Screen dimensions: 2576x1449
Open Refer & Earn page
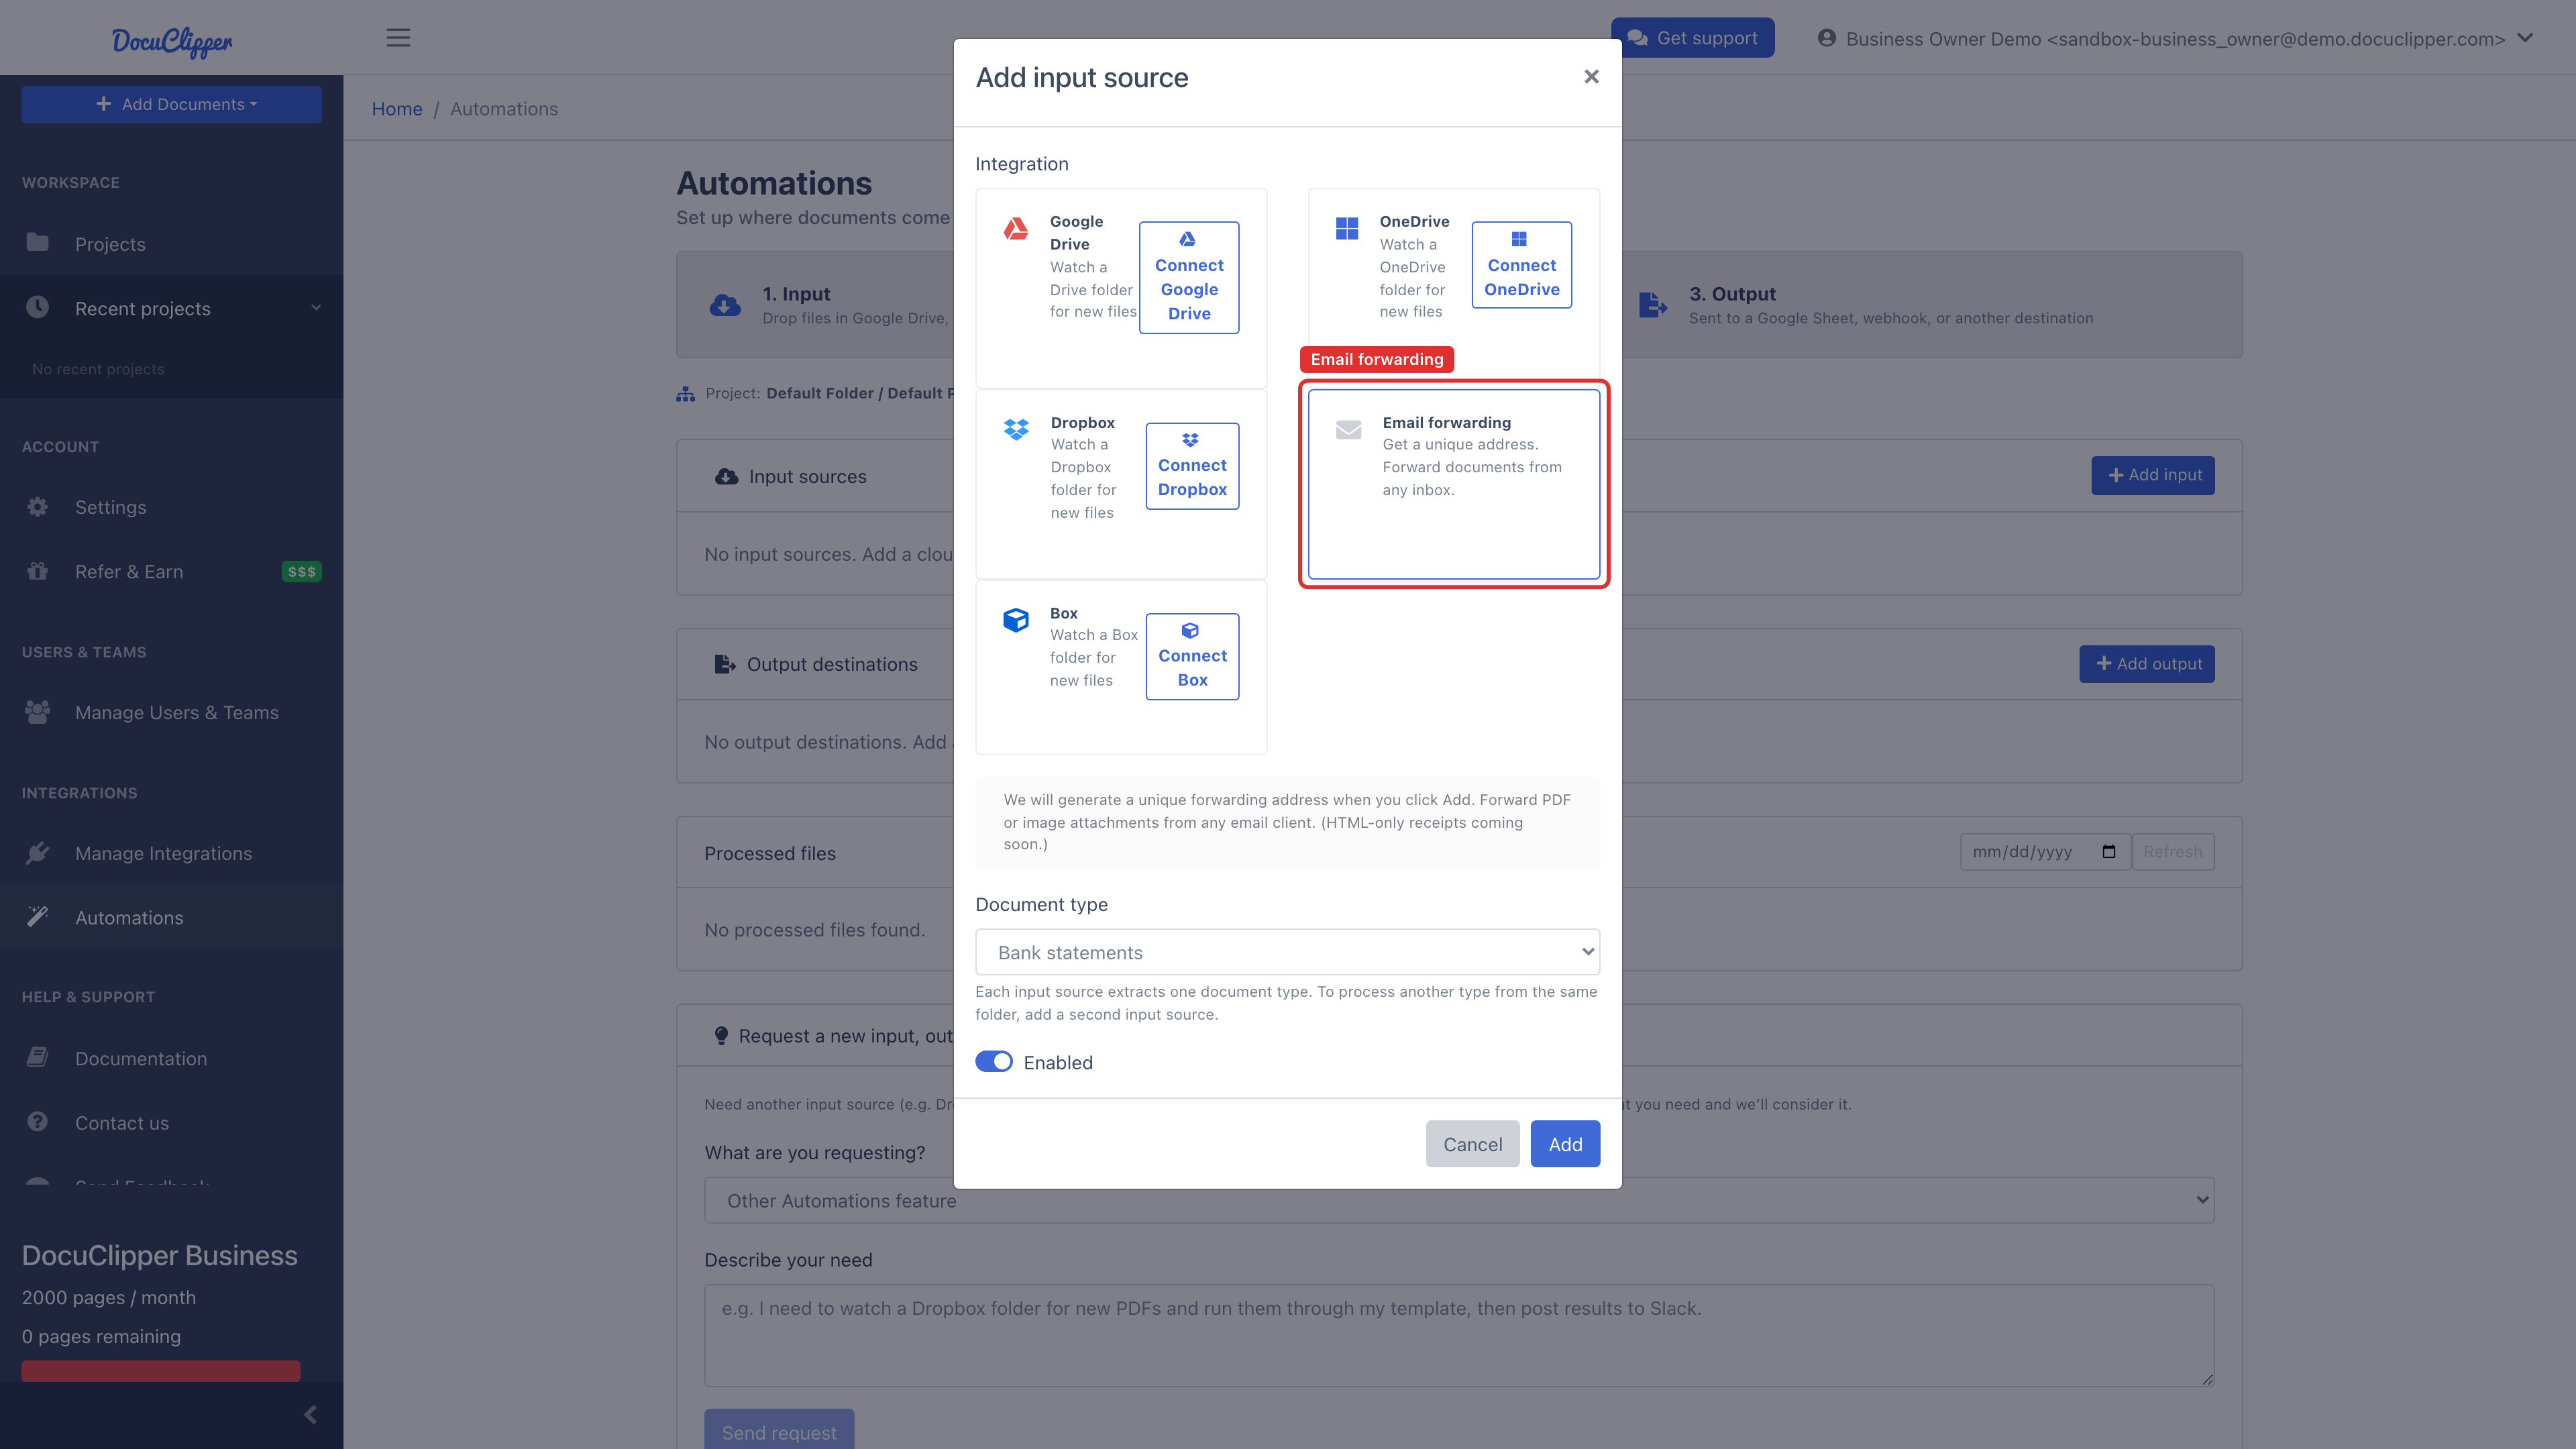tap(171, 571)
